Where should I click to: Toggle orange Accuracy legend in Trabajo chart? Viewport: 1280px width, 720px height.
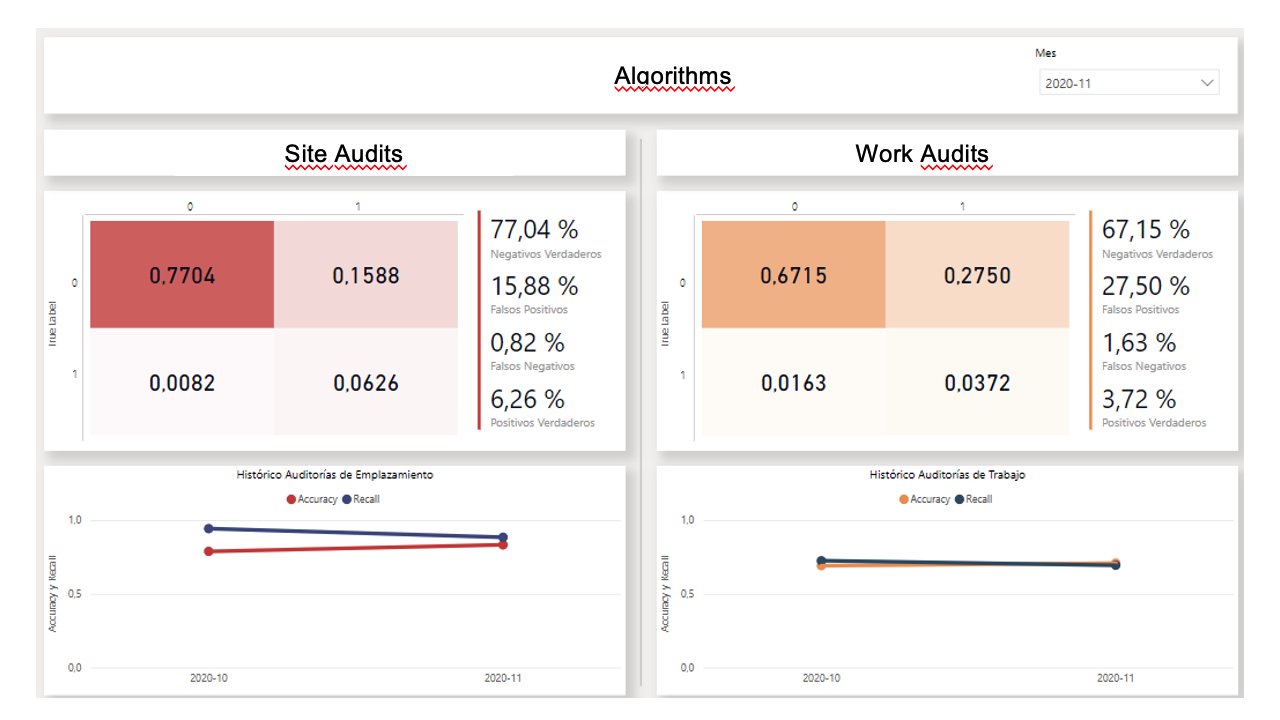click(x=924, y=499)
